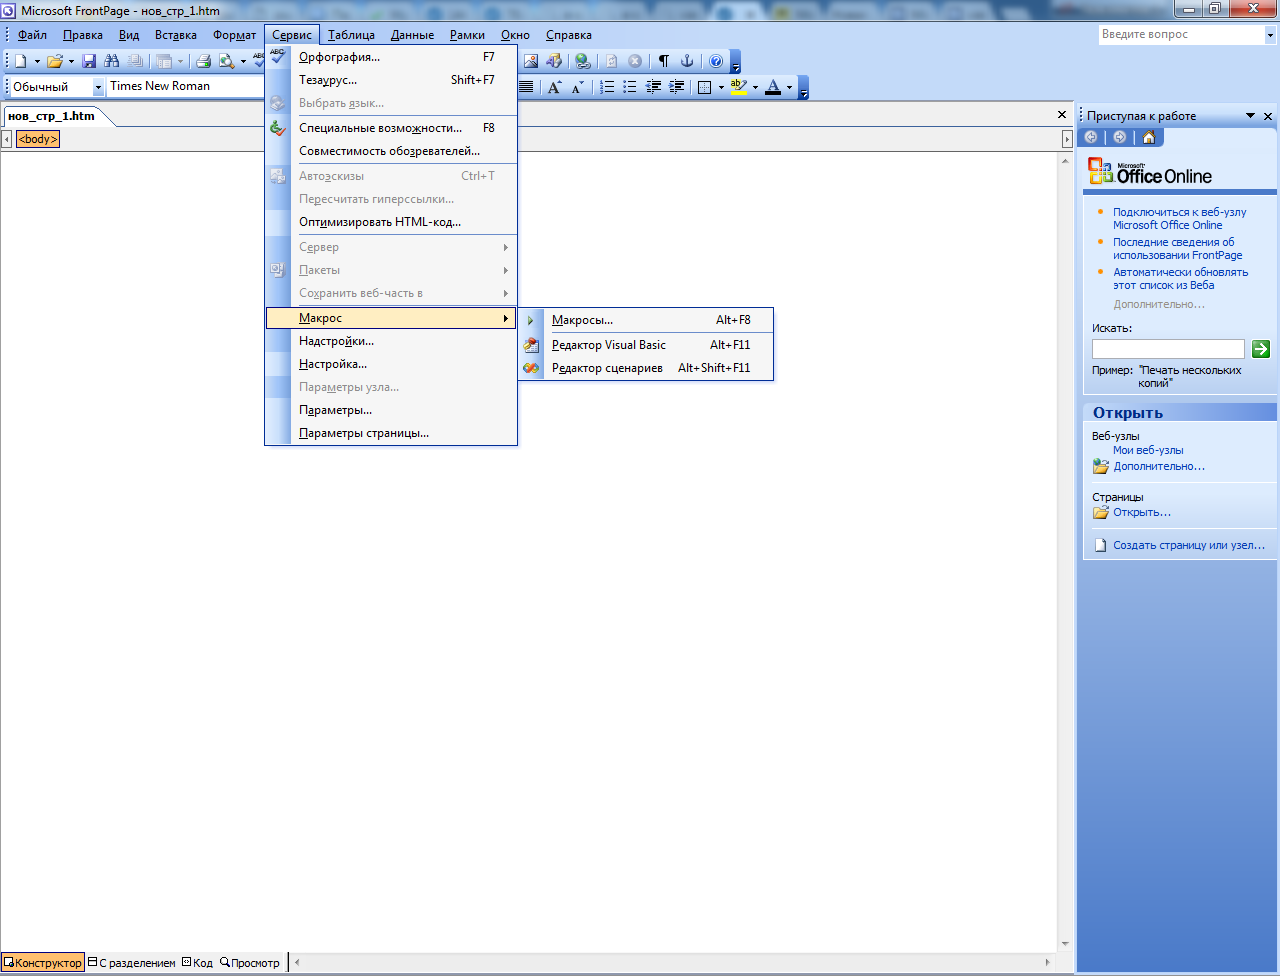The image size is (1280, 976).
Task: Switch to the 'Код' view tab
Action: [197, 963]
